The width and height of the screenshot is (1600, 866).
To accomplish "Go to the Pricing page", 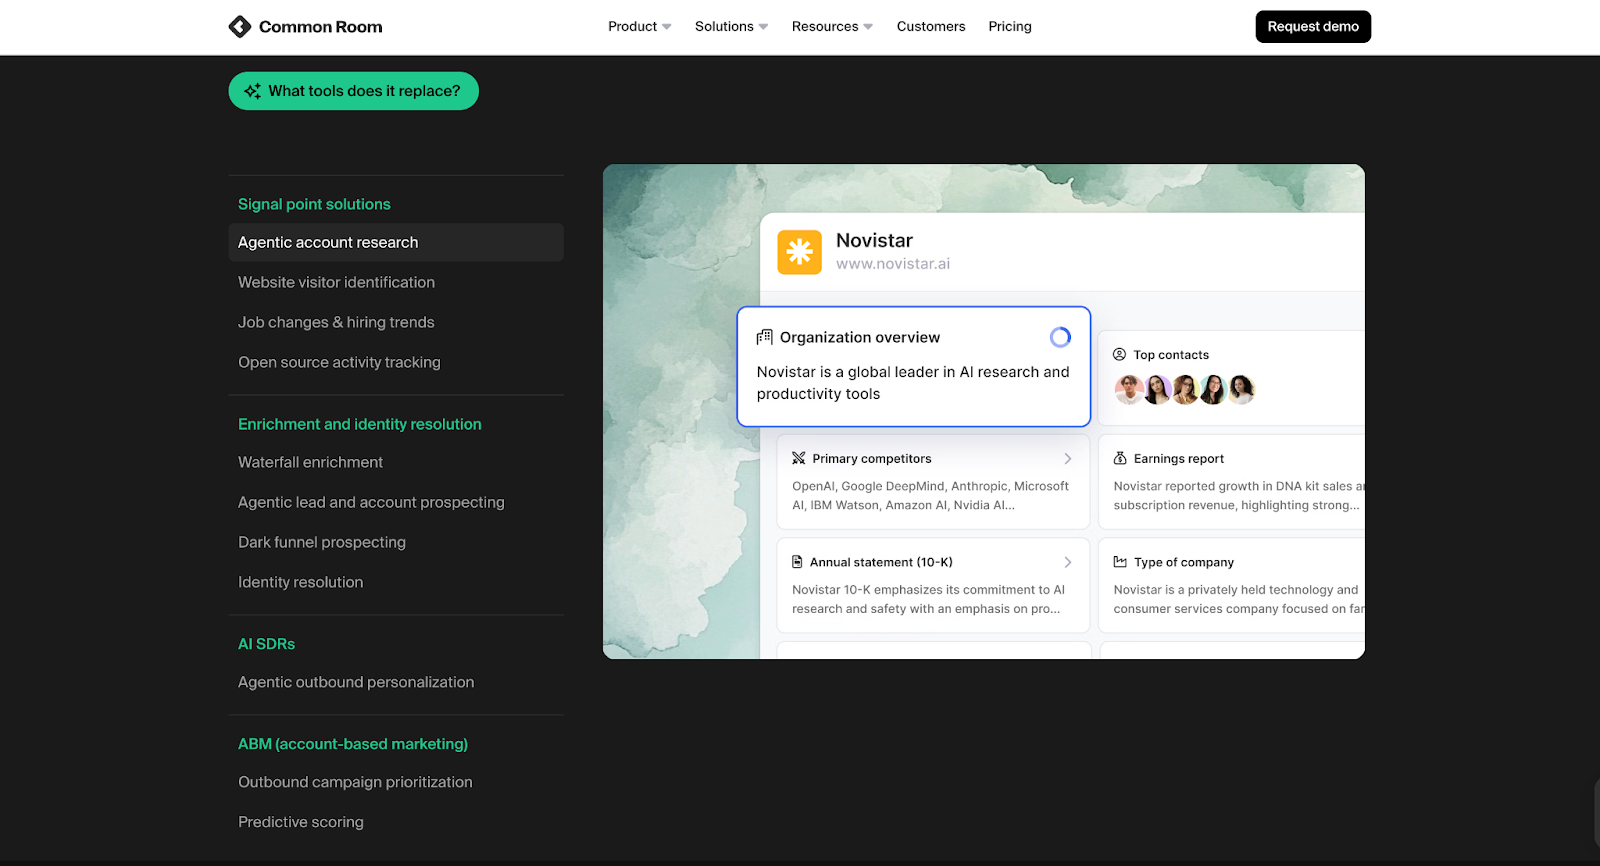I will click(1010, 27).
